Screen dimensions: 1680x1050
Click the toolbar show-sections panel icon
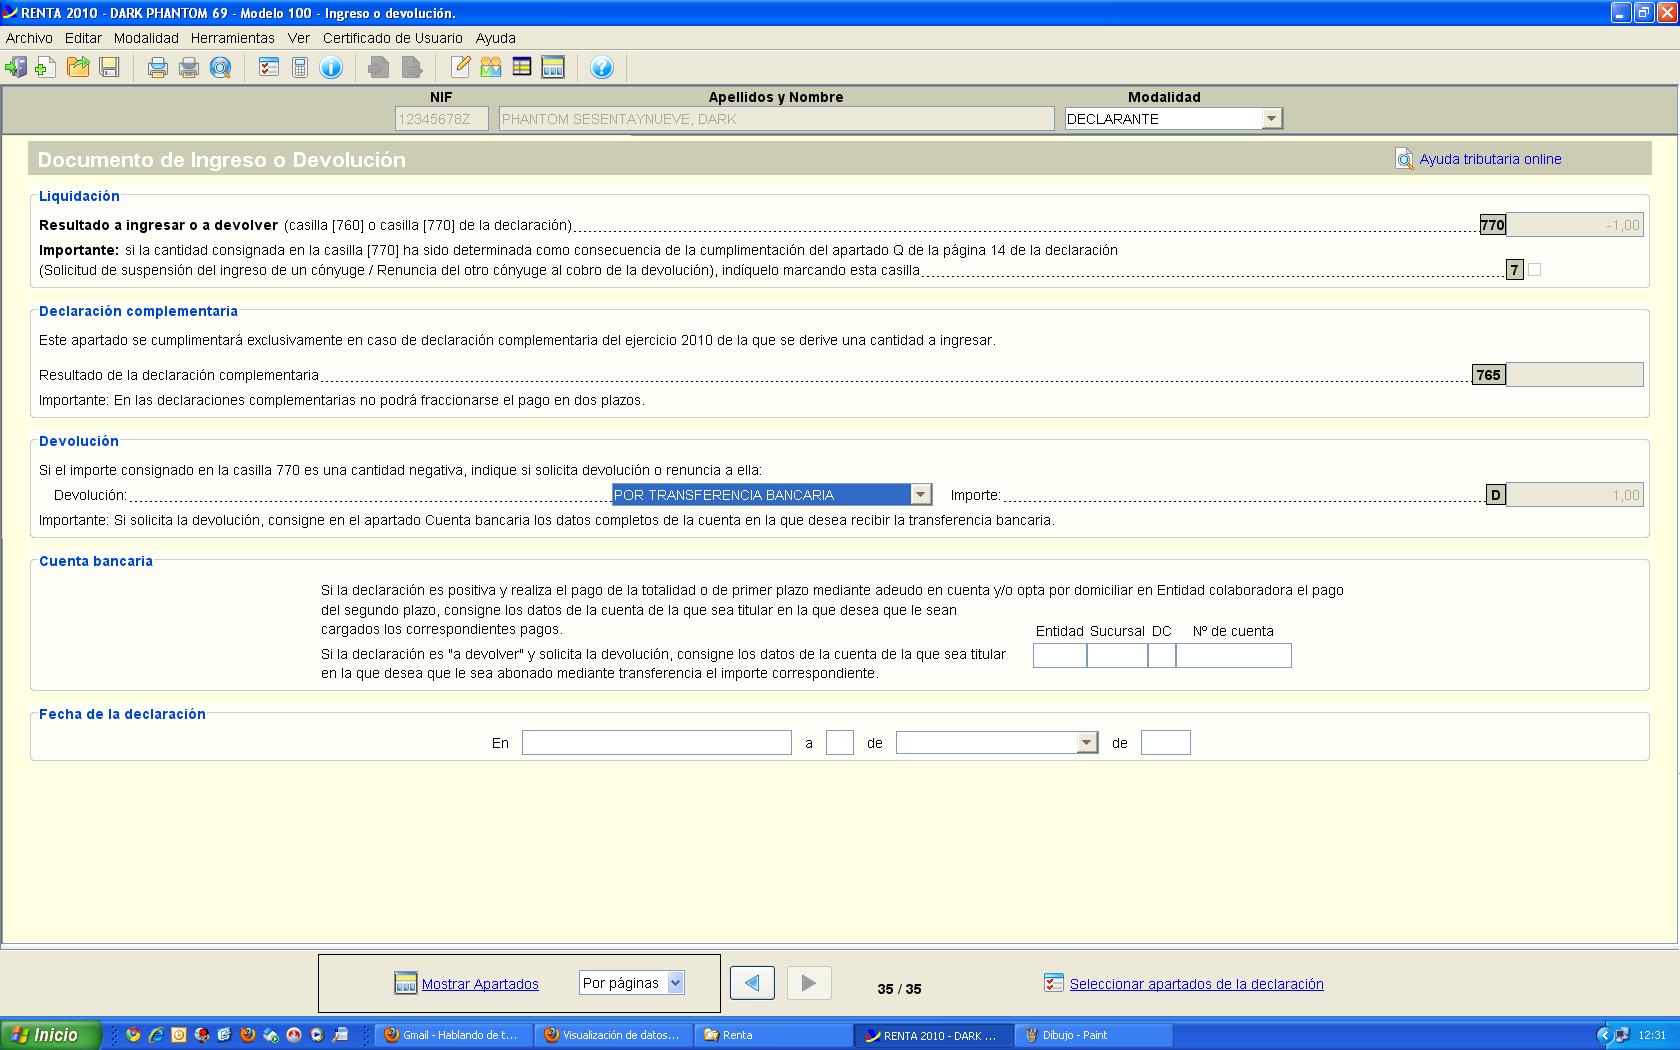[x=552, y=67]
